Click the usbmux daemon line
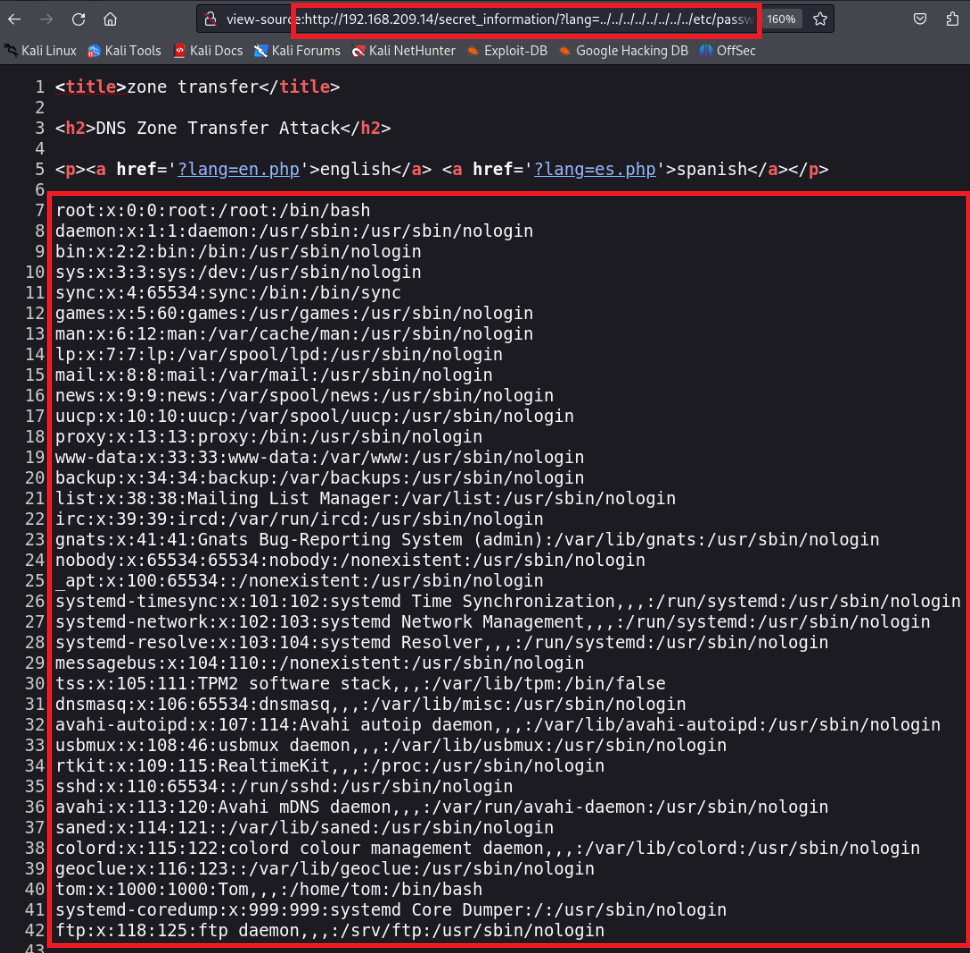The height and width of the screenshot is (953, 970). (x=391, y=745)
